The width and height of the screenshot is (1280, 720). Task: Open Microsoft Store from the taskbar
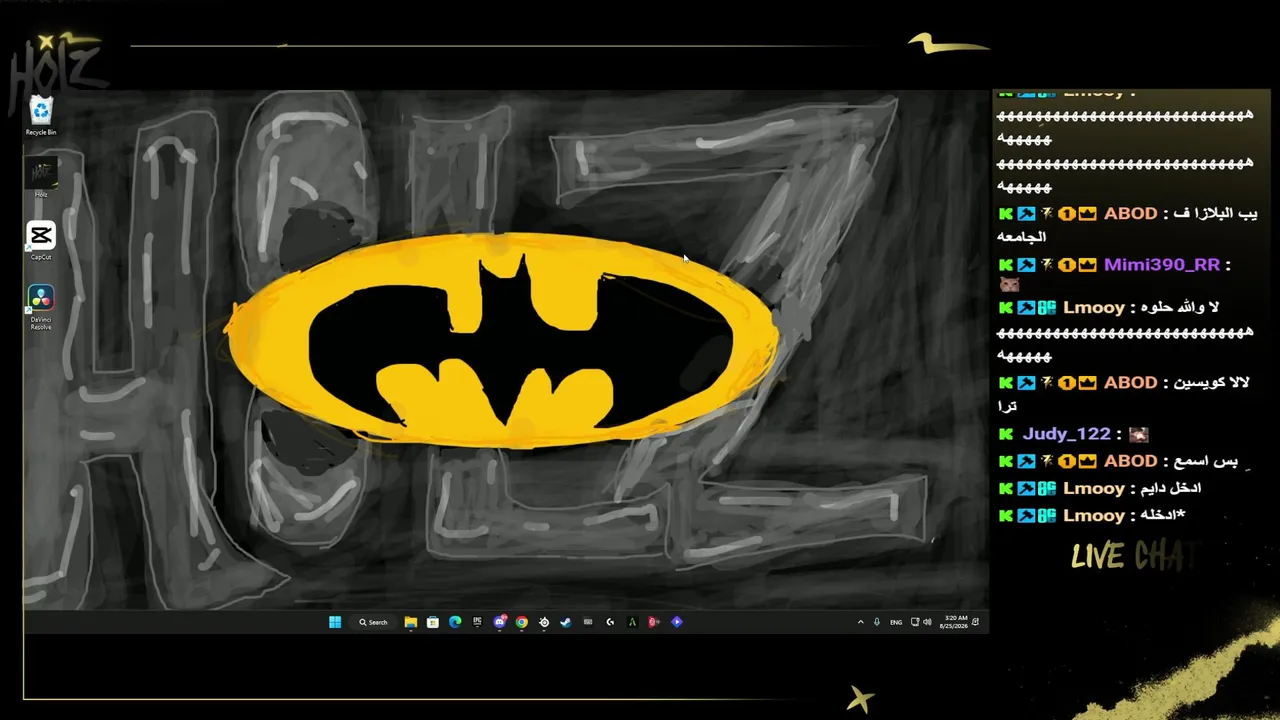433,622
